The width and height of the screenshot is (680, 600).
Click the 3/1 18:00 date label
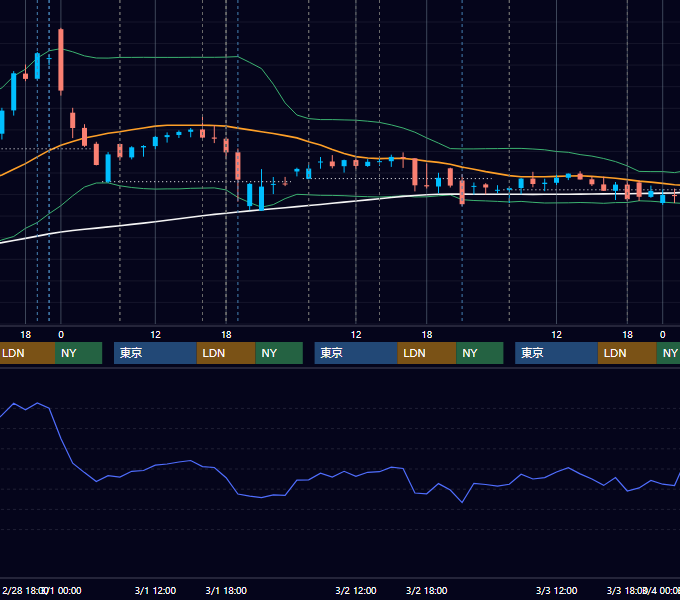click(x=226, y=590)
